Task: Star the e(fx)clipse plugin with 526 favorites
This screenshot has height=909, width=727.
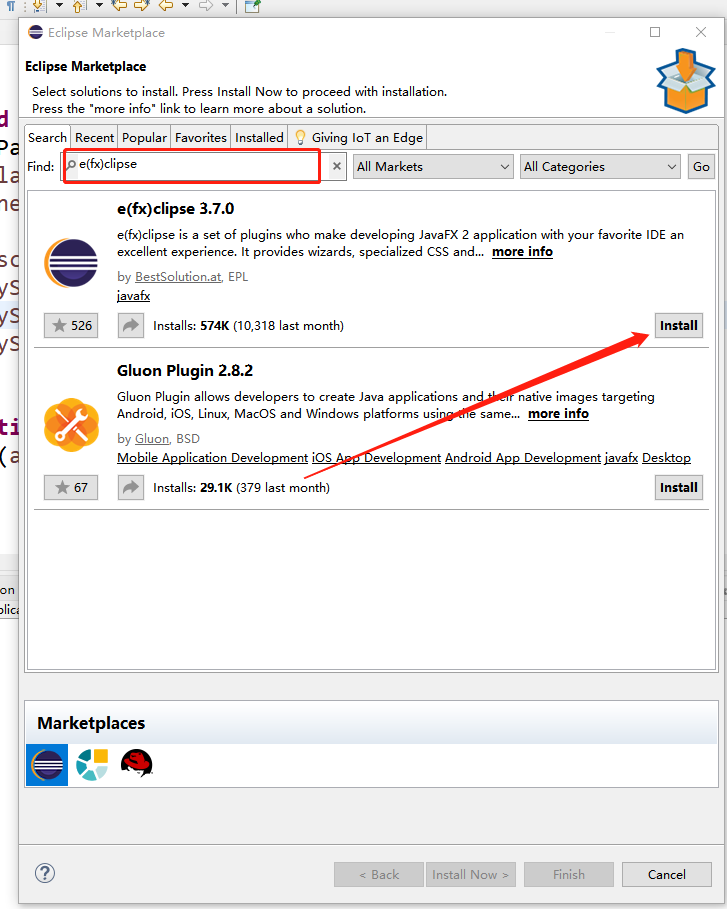Action: (x=71, y=325)
